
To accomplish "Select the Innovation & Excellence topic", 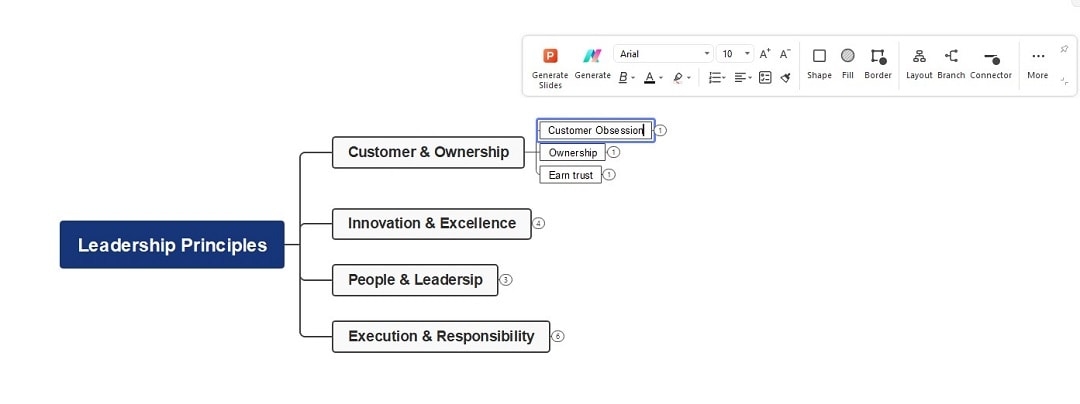I will (x=432, y=224).
